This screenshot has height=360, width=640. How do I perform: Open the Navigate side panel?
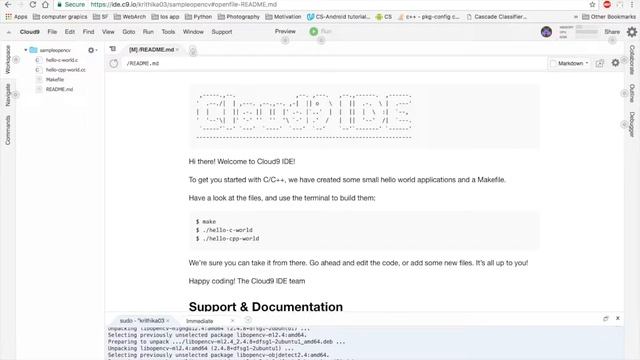pyautogui.click(x=8, y=95)
